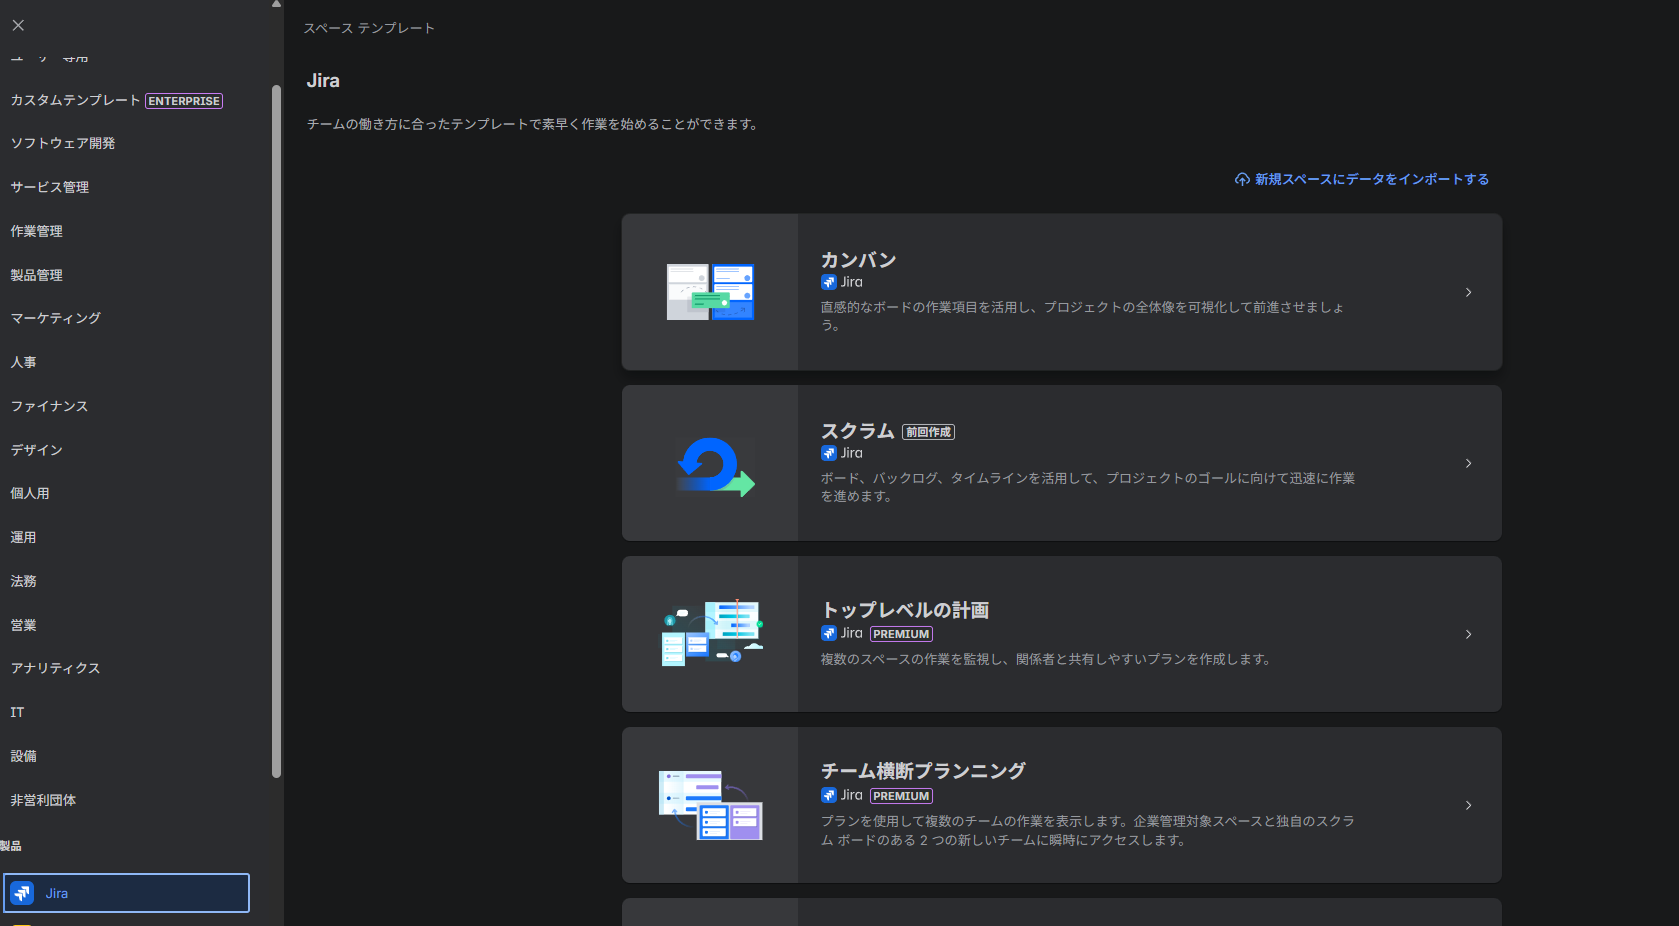Click the Jira logo under カンバン title
The height and width of the screenshot is (926, 1679).
[x=828, y=282]
